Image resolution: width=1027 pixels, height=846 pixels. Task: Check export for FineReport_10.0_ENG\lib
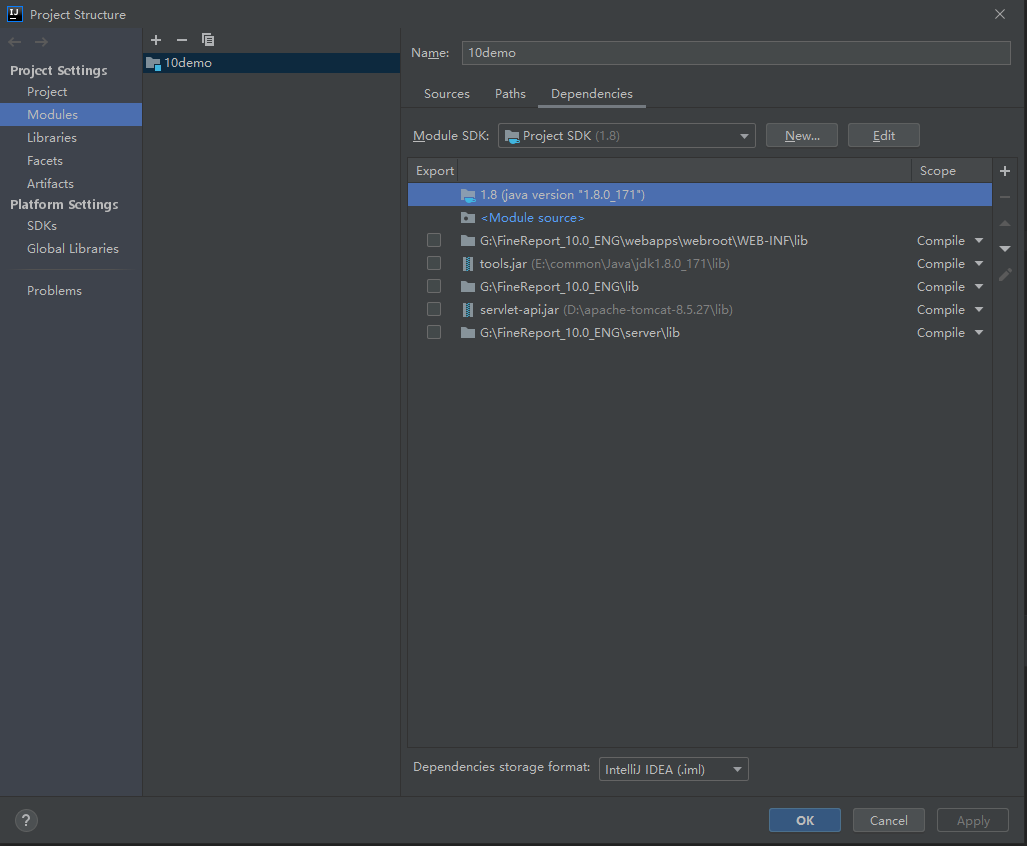(434, 286)
